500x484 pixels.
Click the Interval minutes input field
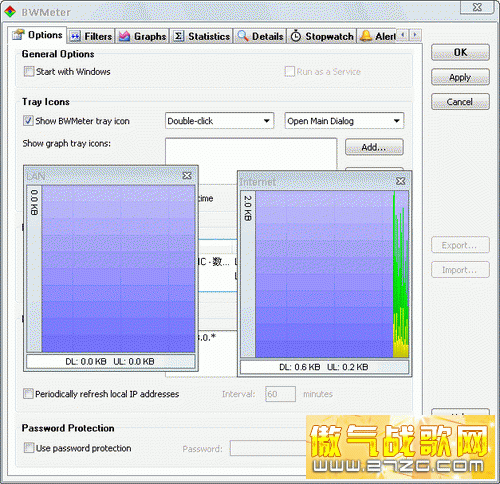coord(280,394)
